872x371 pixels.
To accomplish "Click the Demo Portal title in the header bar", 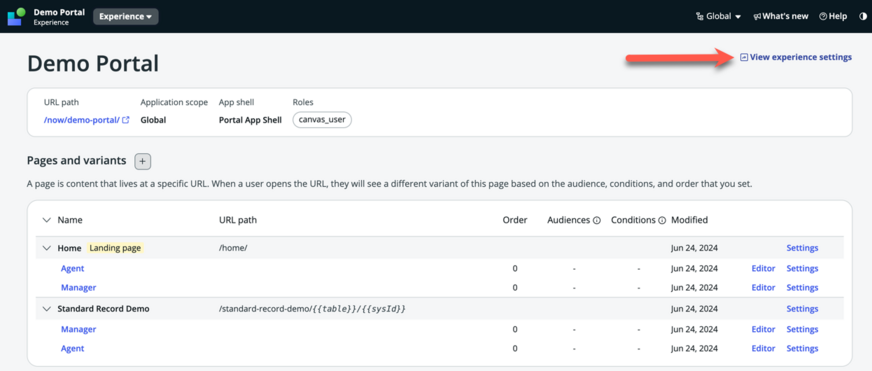I will (59, 12).
